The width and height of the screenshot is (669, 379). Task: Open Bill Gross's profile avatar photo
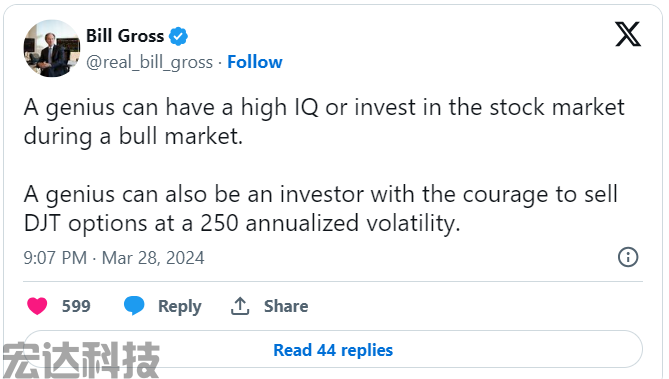click(52, 48)
